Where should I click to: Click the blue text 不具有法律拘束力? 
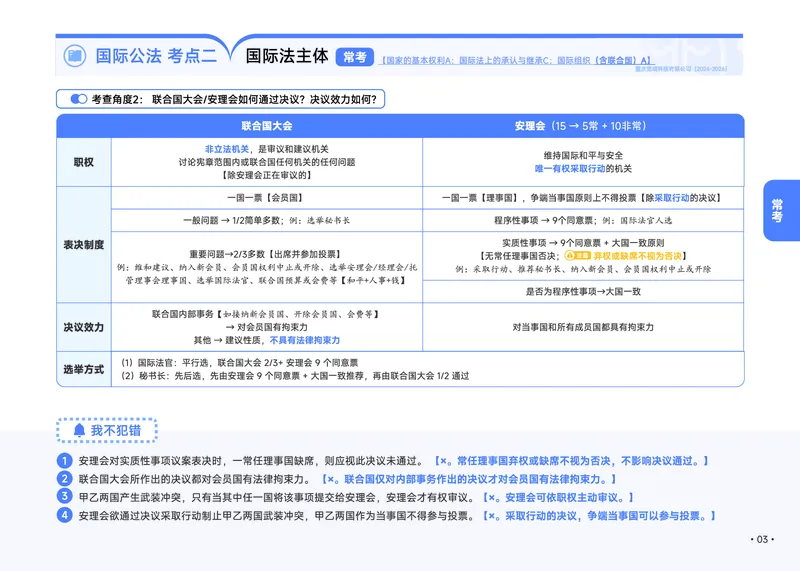pos(305,340)
